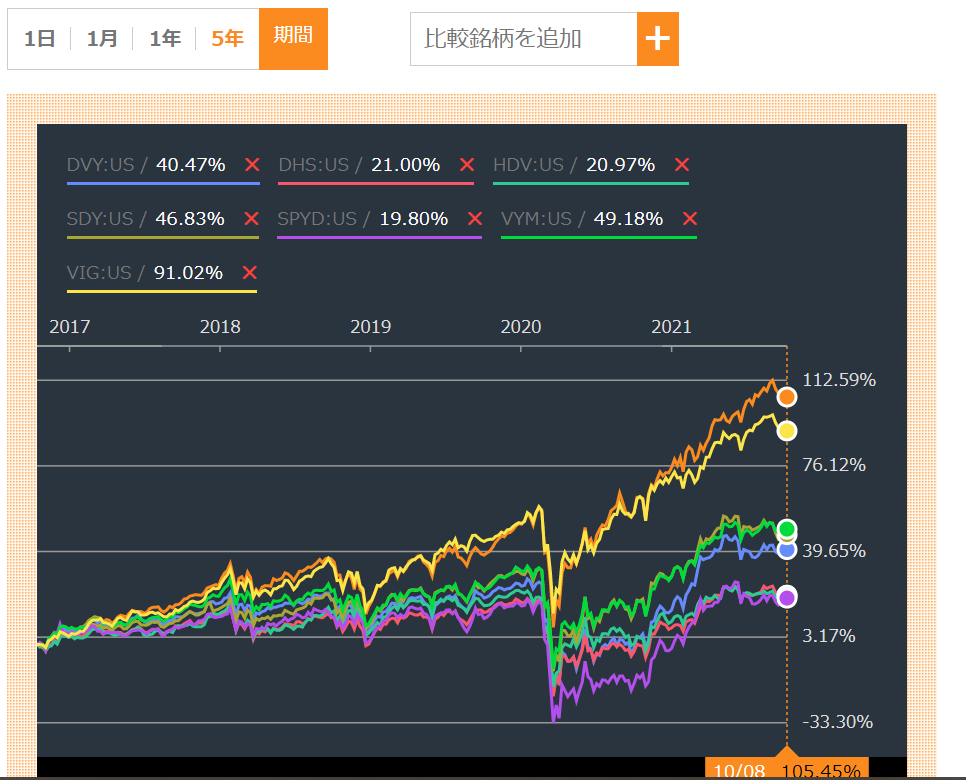Click the 3.17% y-axis label

tap(829, 636)
